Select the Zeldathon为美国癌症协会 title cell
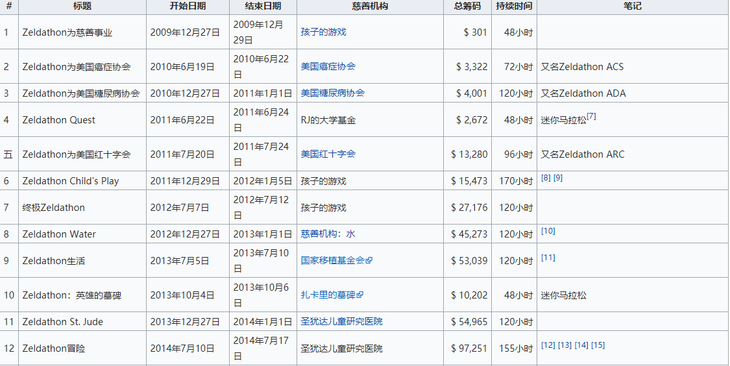The image size is (730, 366). tap(82, 67)
